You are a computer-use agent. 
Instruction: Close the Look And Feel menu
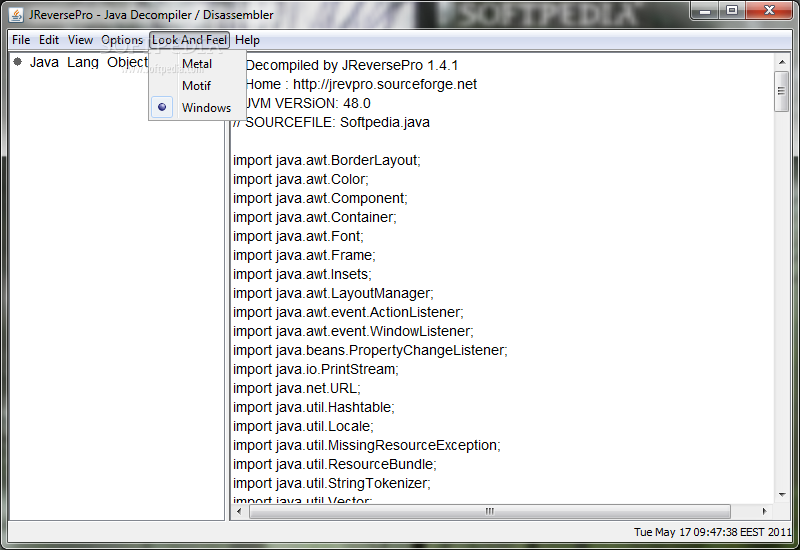(189, 40)
